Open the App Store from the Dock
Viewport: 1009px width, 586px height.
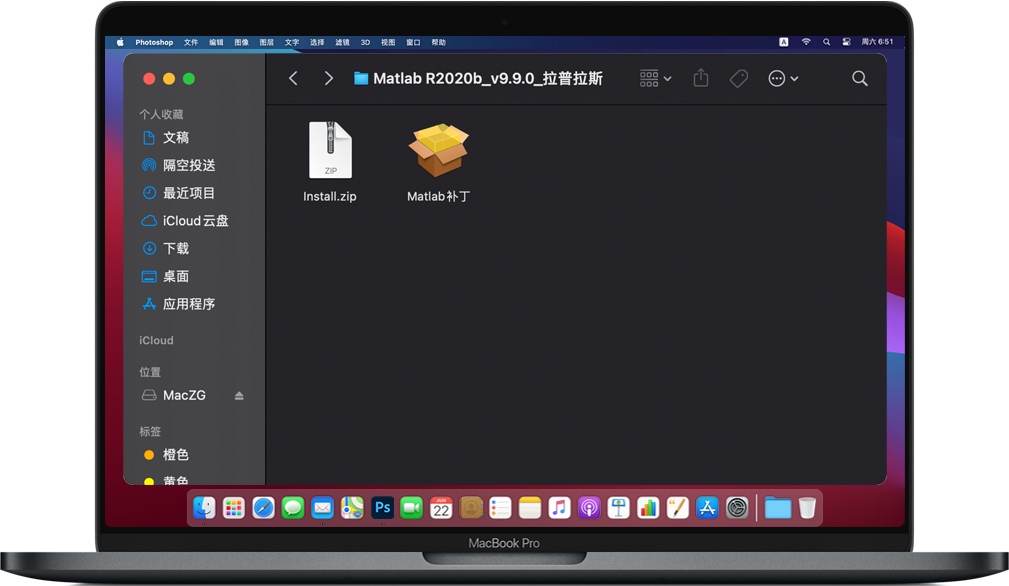click(707, 508)
